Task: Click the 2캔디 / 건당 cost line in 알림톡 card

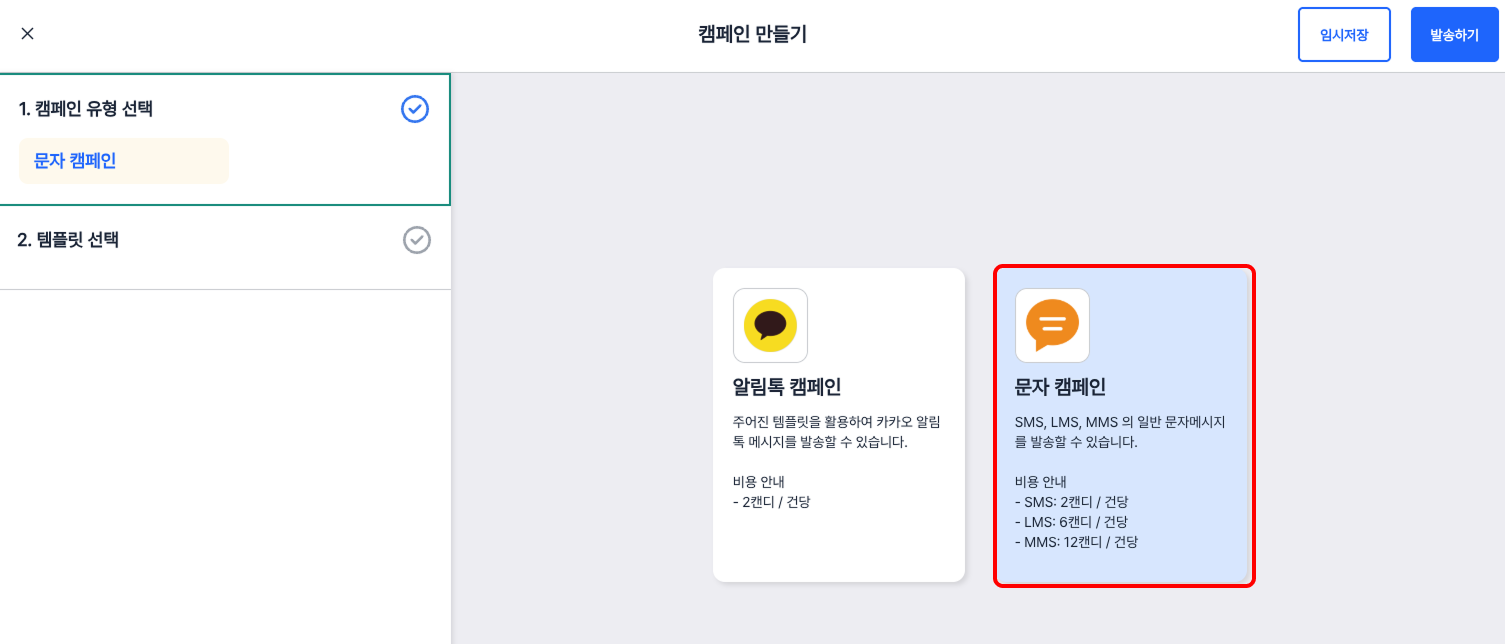Action: click(x=772, y=502)
